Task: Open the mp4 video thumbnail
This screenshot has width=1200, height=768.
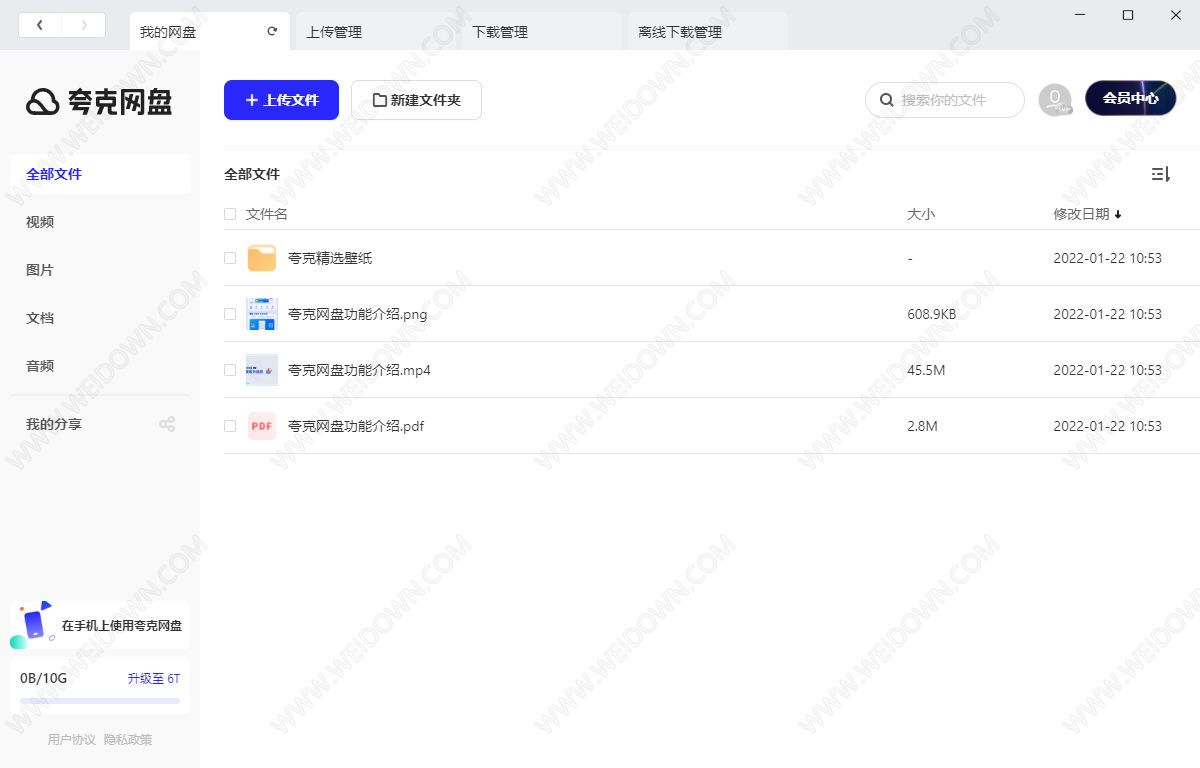Action: (262, 370)
